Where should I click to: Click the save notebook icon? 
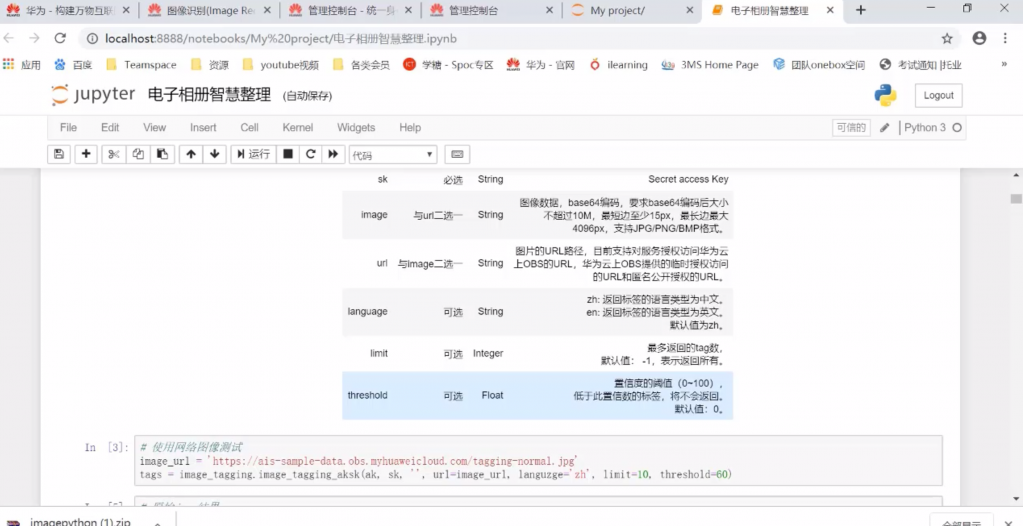coord(59,154)
